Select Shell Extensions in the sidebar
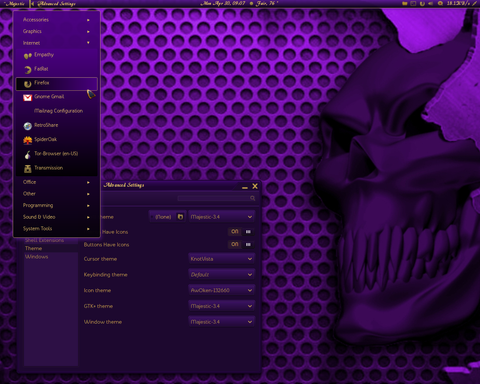The width and height of the screenshot is (480, 384). tap(51, 240)
